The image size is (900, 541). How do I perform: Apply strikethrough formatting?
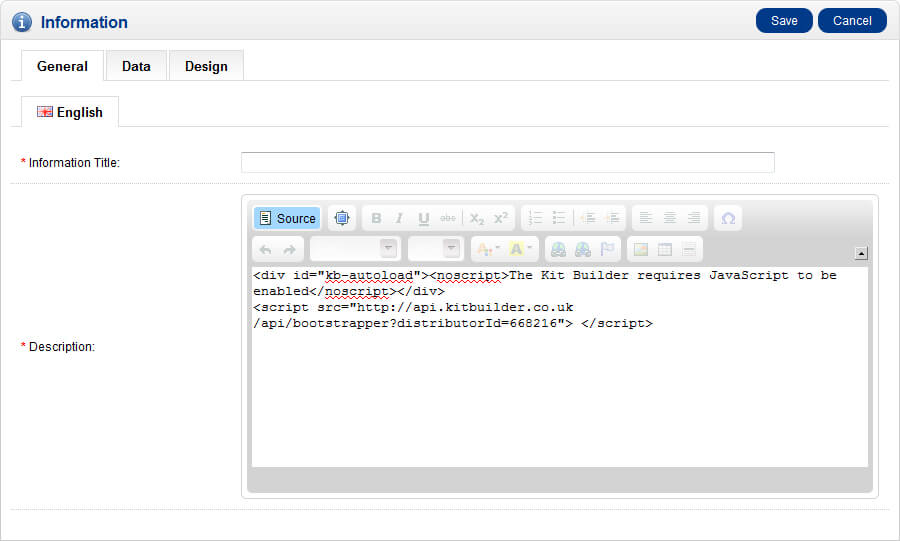(448, 218)
